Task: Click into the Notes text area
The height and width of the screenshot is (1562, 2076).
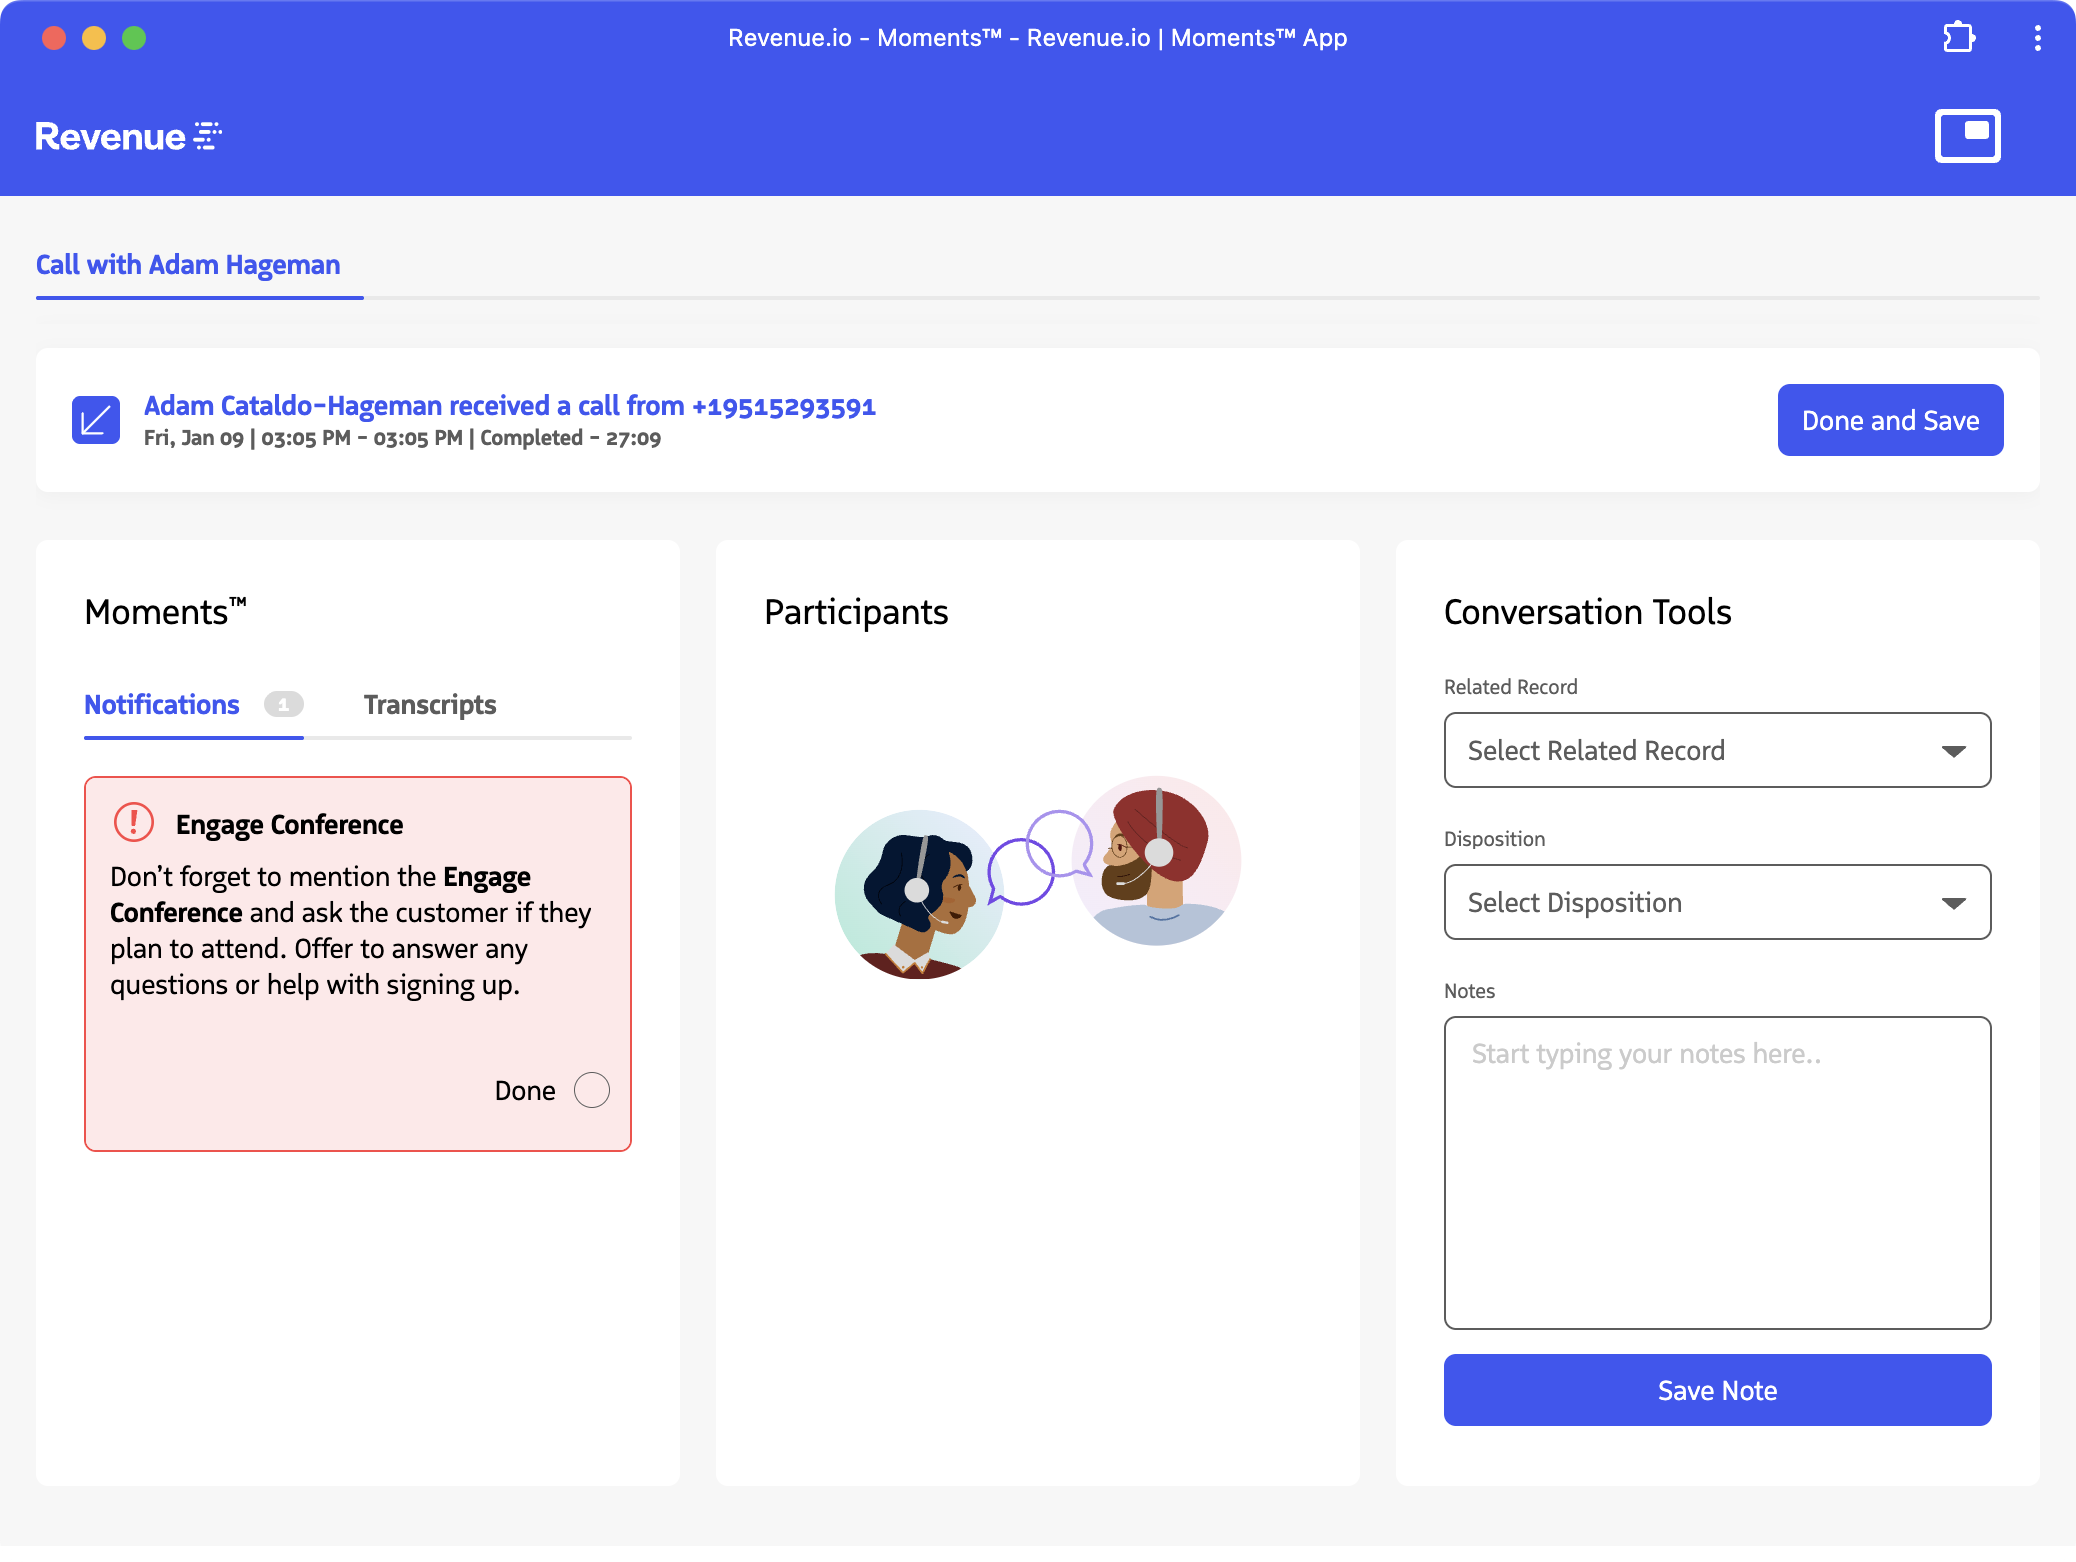Action: [1716, 1172]
